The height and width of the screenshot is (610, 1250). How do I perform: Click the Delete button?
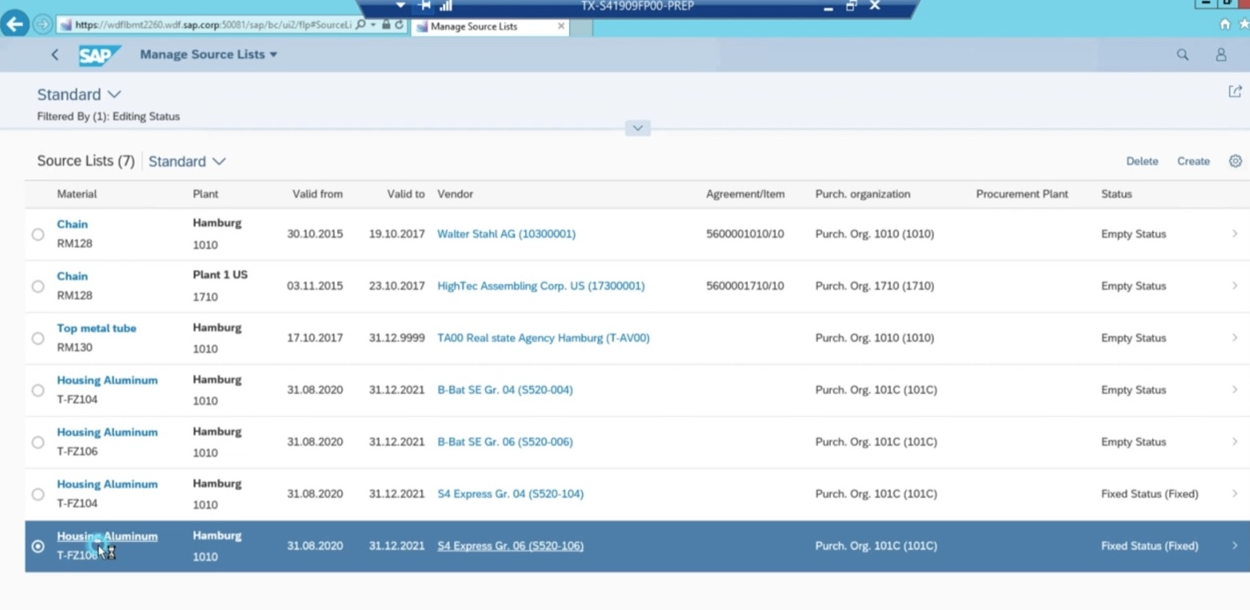click(1142, 161)
